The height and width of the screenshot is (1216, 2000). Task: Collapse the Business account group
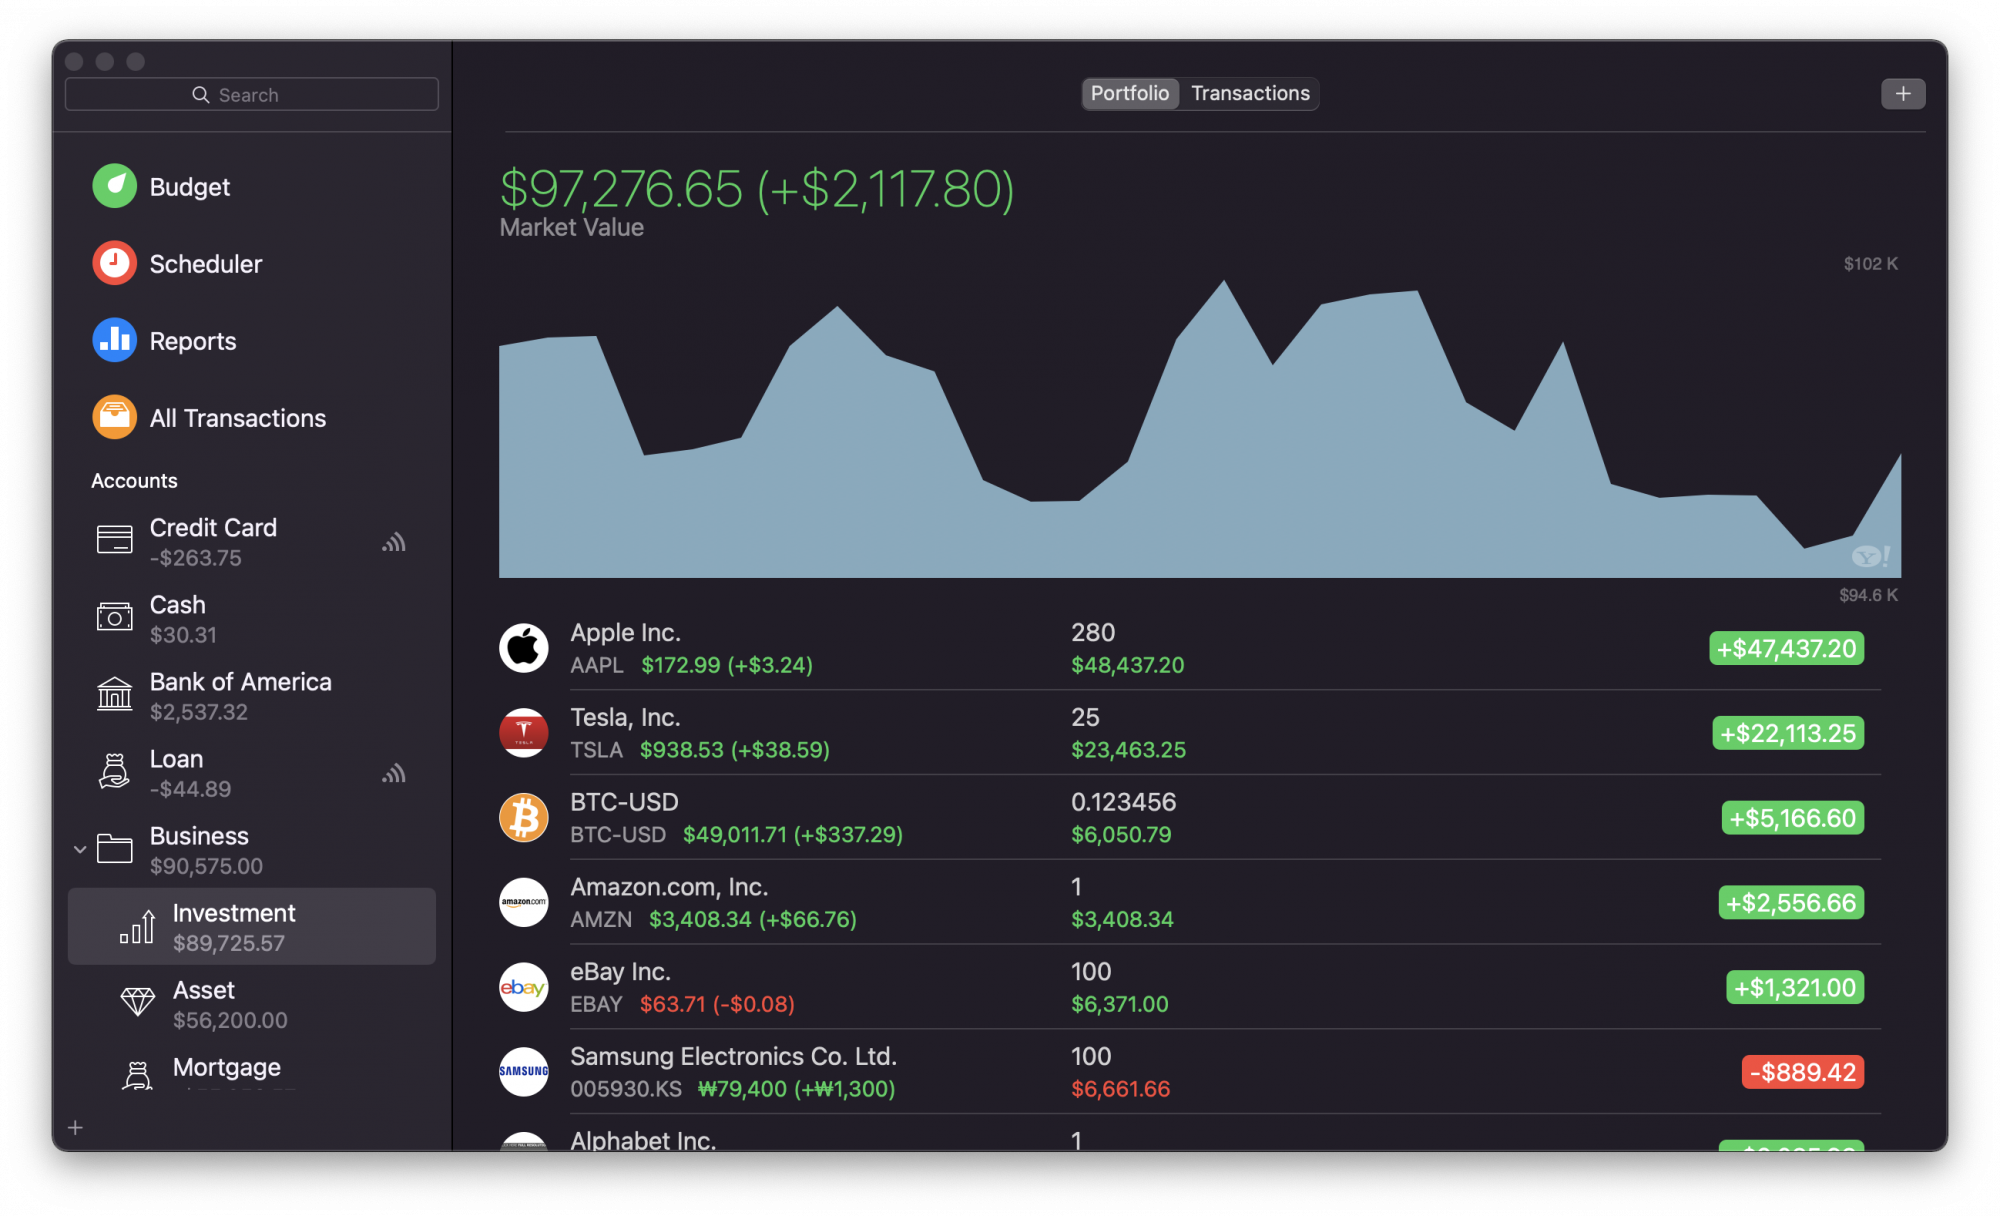click(x=81, y=849)
